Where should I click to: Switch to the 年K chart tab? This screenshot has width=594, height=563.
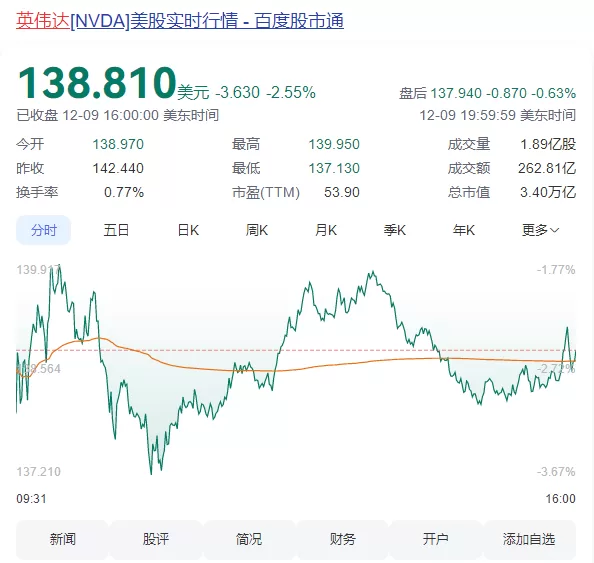tap(464, 230)
